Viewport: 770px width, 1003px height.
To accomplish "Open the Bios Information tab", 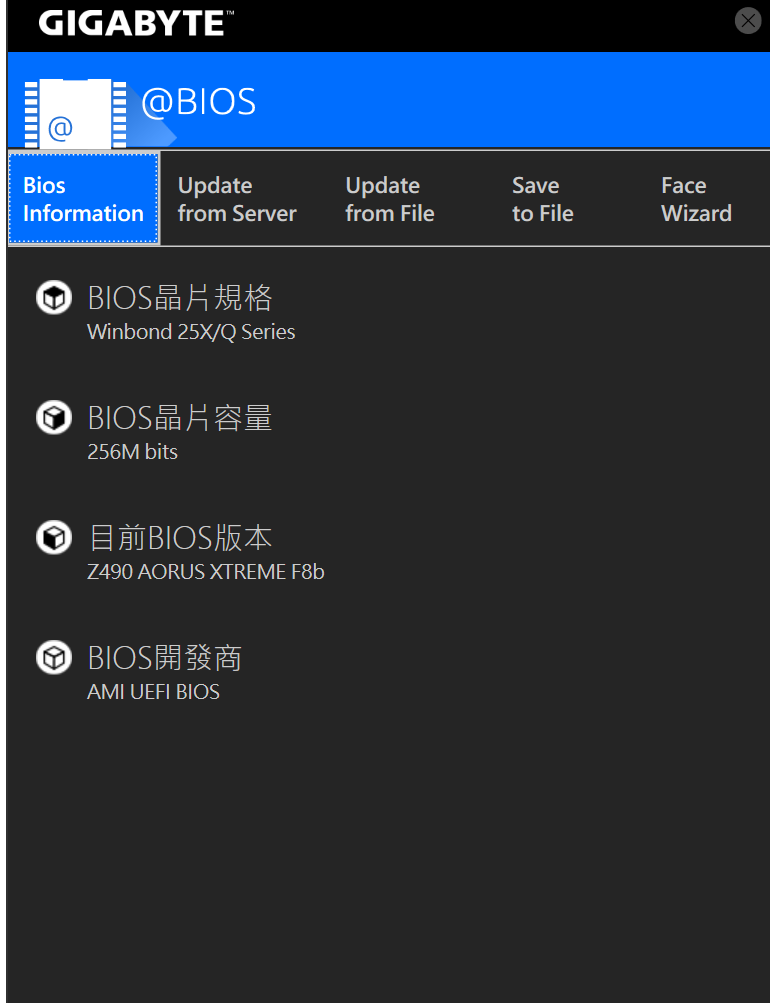I will 84,198.
